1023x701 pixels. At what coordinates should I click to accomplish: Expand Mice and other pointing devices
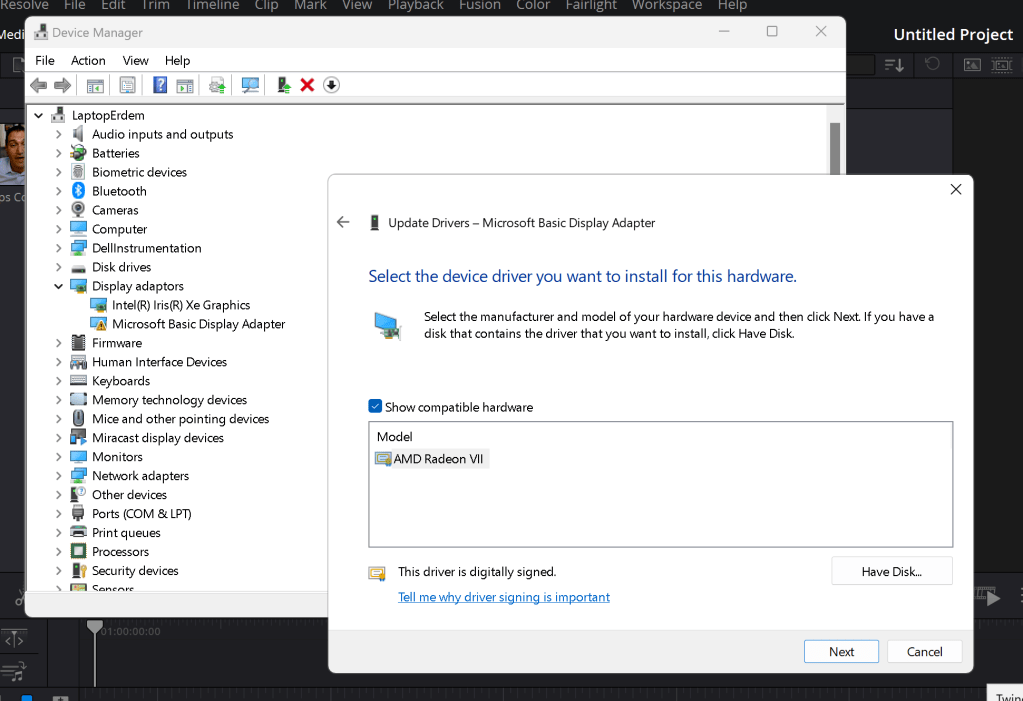[x=59, y=418]
